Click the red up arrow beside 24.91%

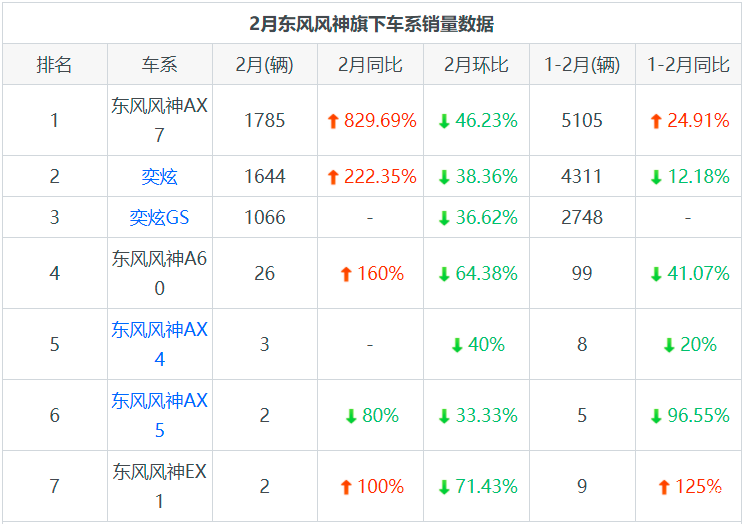tap(656, 121)
